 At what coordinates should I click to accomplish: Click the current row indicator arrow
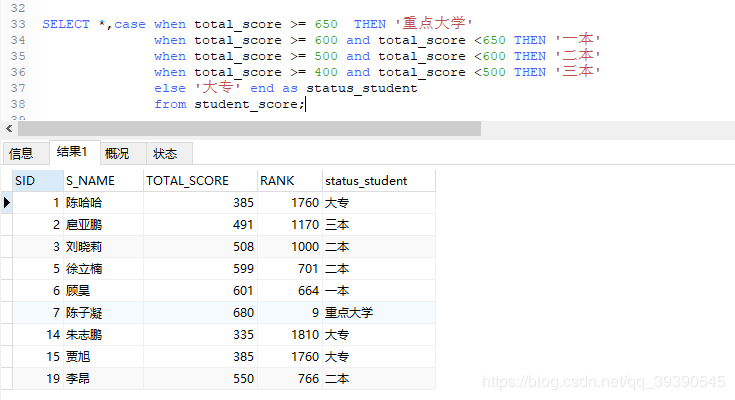pos(7,203)
